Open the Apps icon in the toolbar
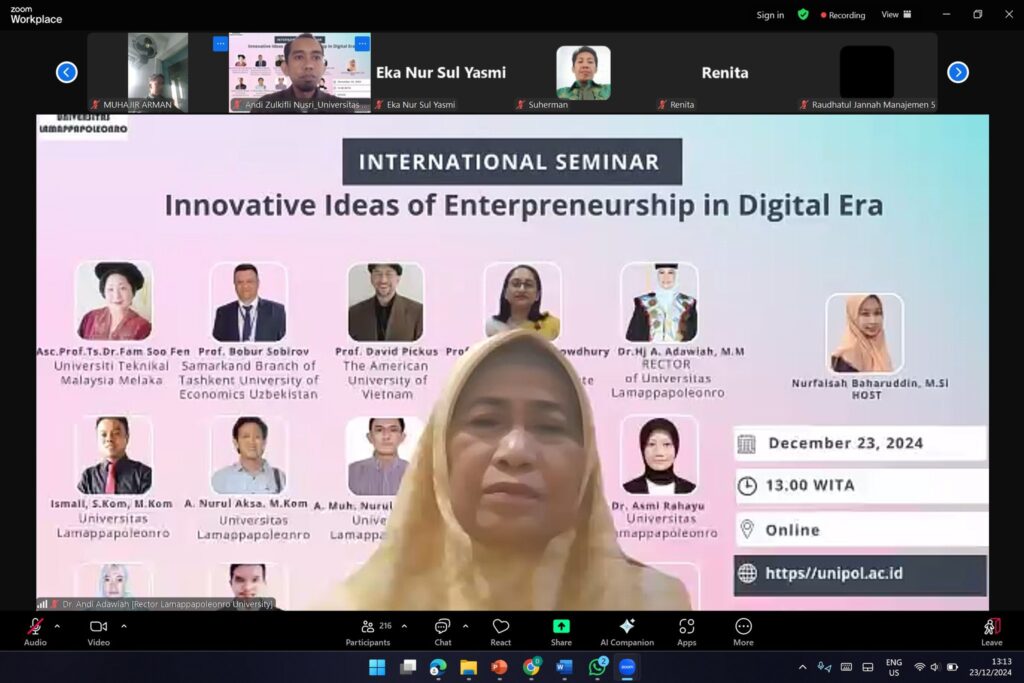The image size is (1024, 683). pos(686,631)
